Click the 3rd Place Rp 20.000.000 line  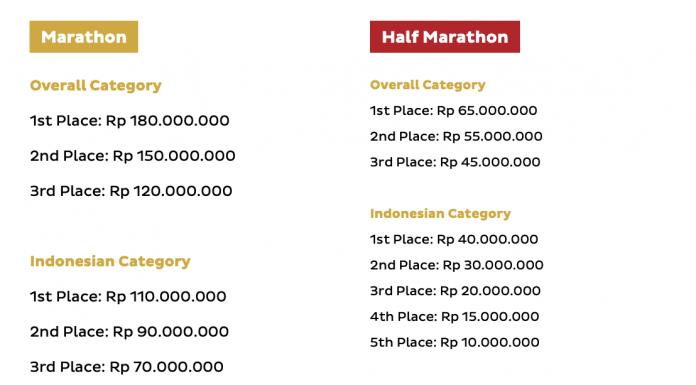455,291
